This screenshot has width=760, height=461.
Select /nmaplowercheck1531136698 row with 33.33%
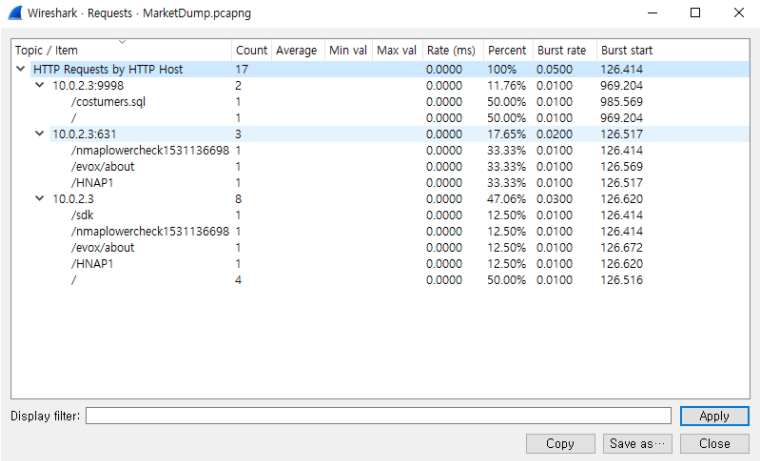point(380,150)
